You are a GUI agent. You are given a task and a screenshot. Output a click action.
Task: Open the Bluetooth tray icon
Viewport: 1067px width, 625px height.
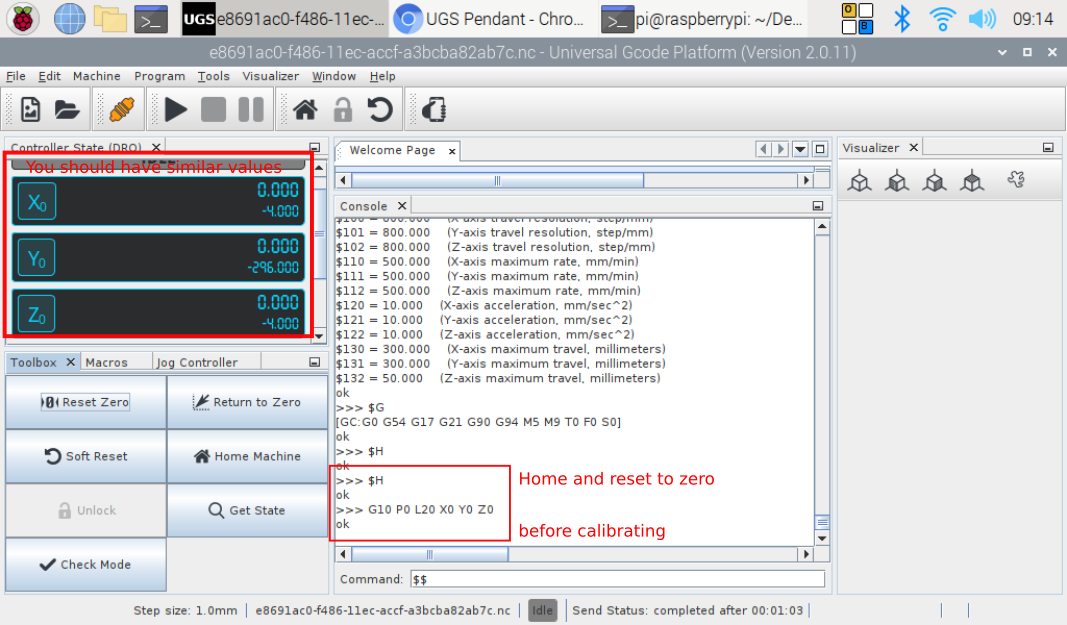[902, 19]
